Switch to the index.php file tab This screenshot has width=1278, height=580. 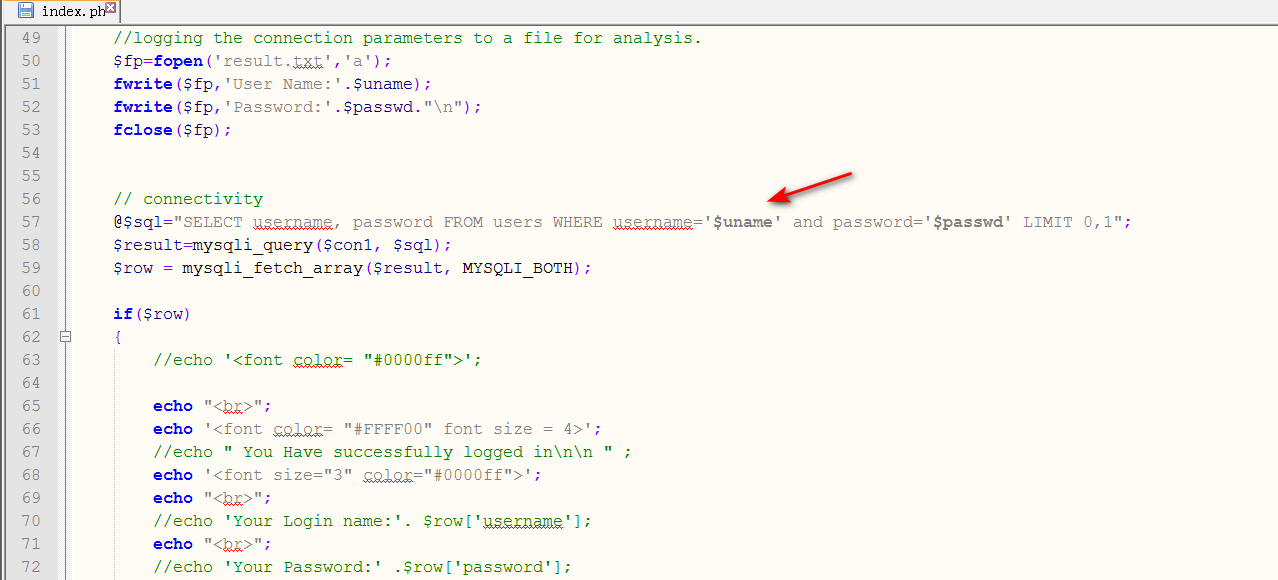pyautogui.click(x=72, y=11)
